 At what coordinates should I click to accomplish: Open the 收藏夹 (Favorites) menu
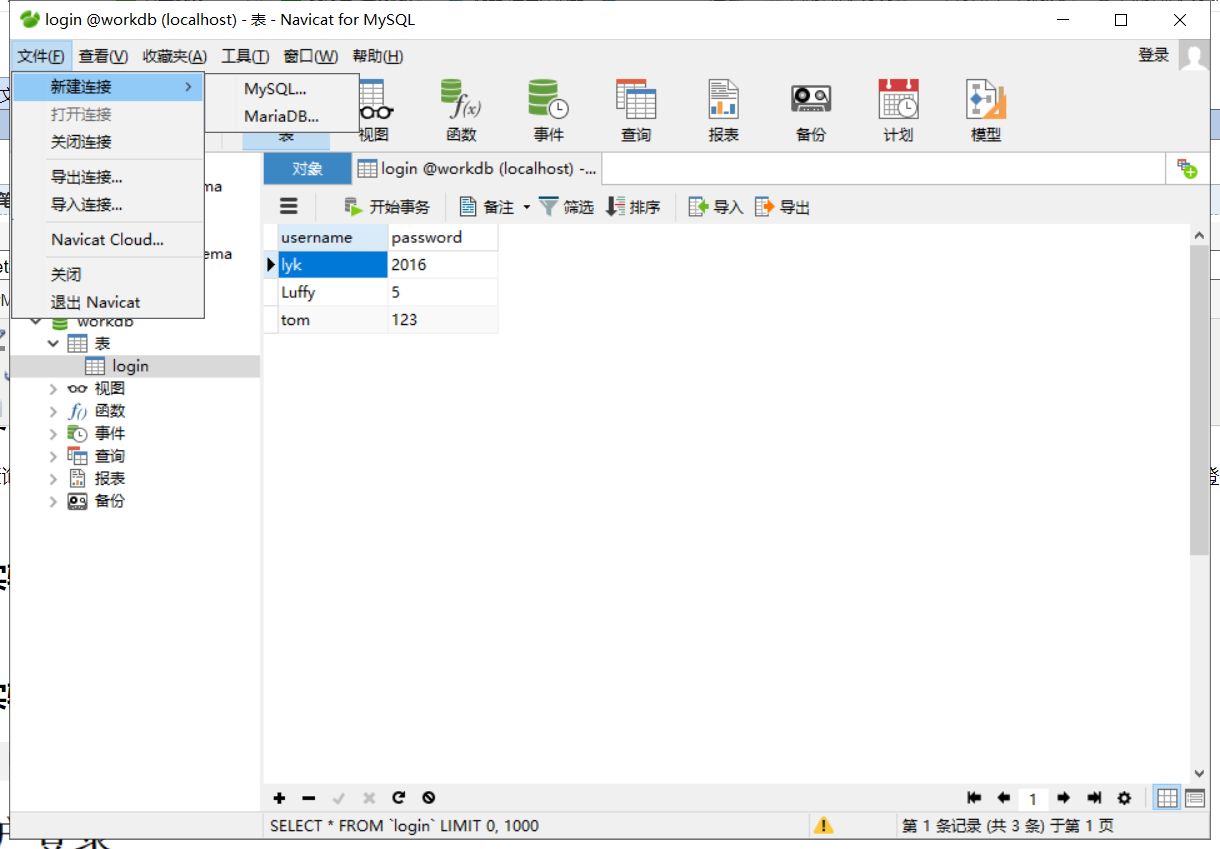174,56
